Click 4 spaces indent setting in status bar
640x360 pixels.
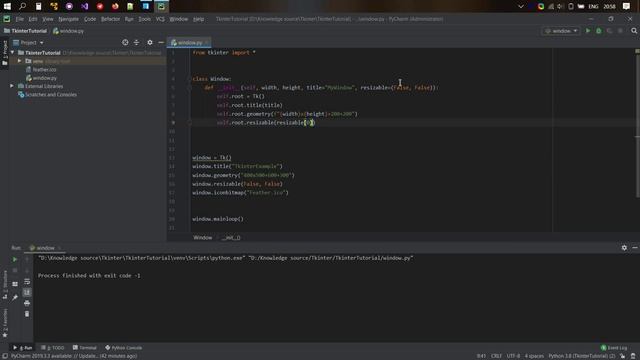534,356
